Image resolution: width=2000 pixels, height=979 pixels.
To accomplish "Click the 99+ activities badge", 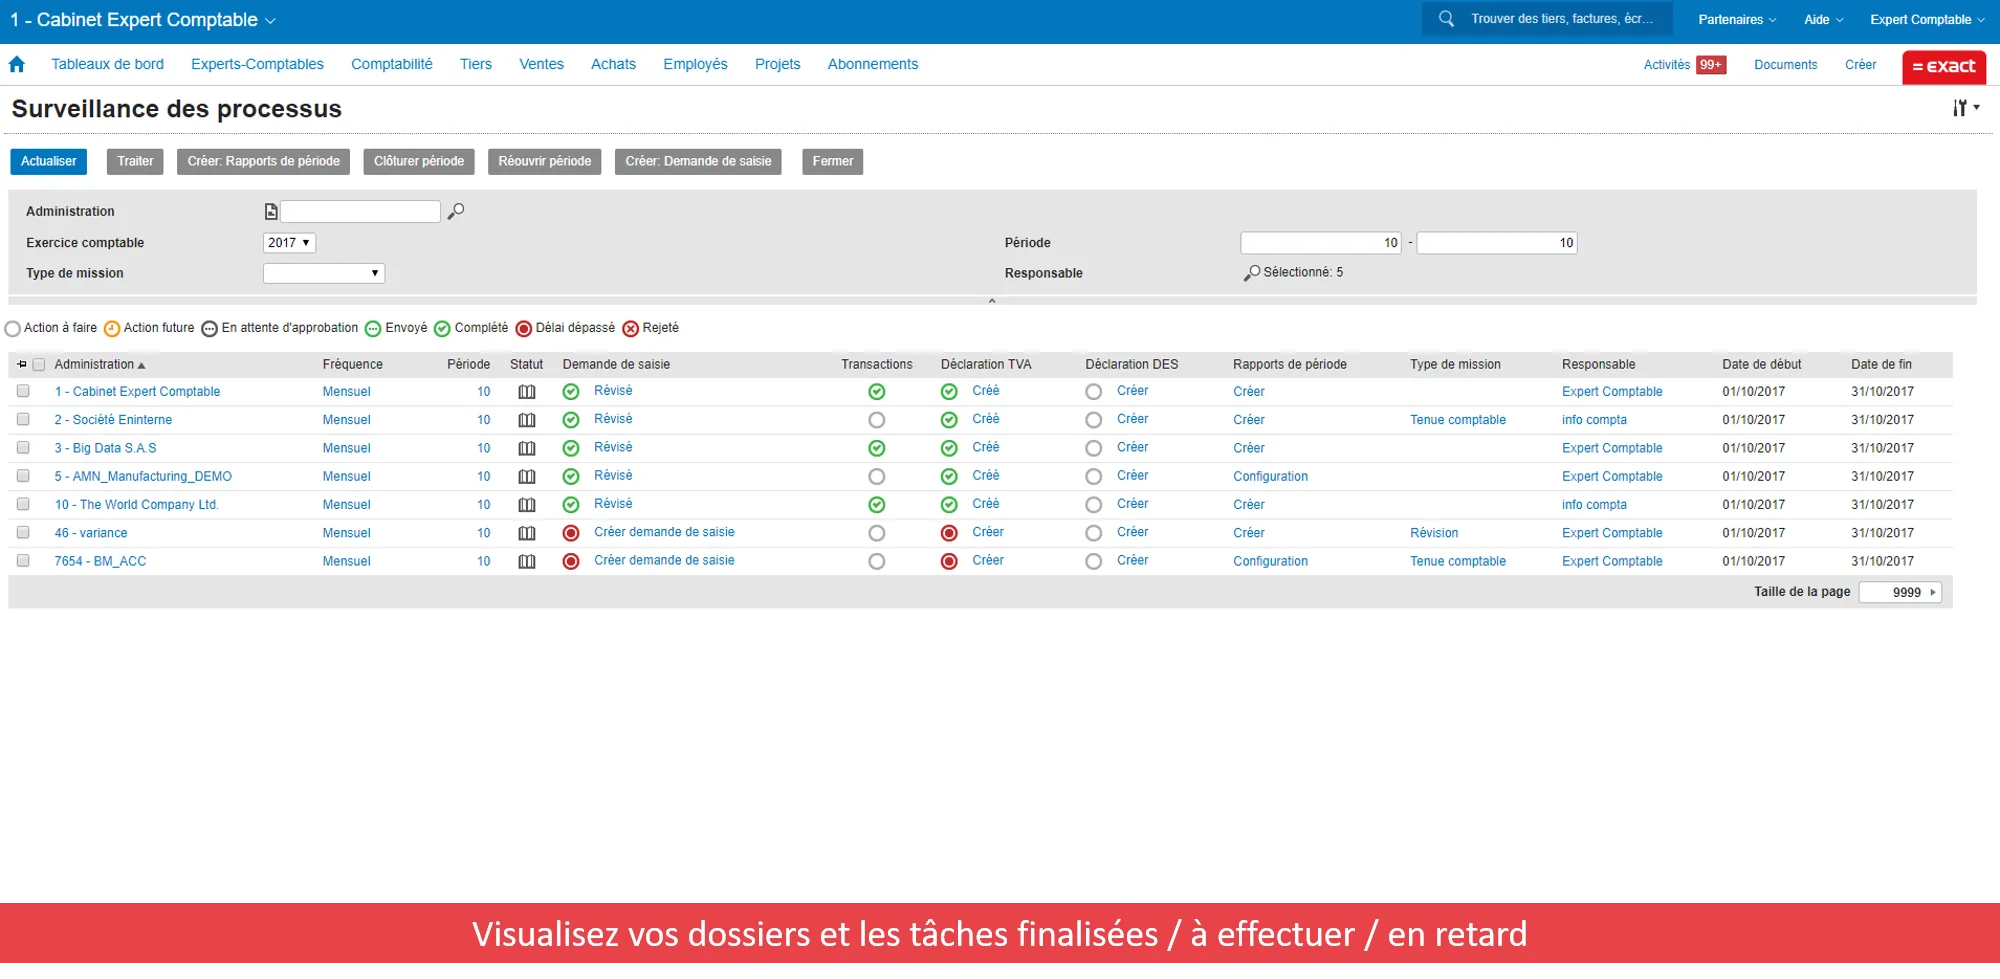I will point(1711,65).
